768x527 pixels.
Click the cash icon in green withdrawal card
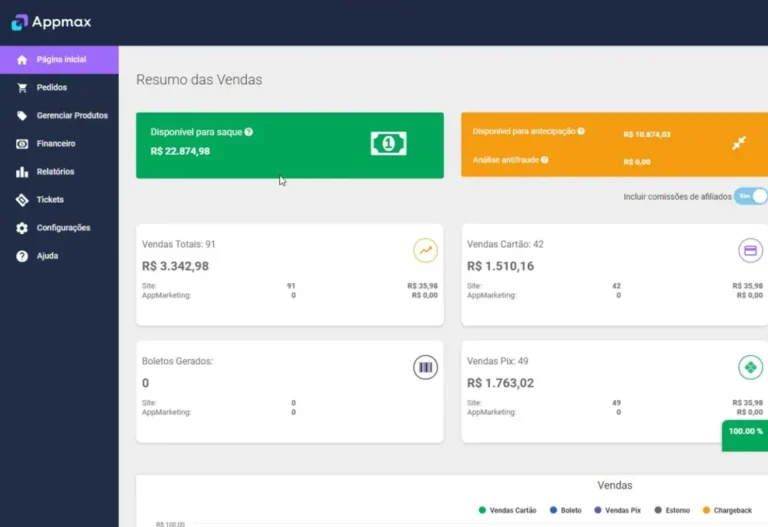click(x=389, y=144)
